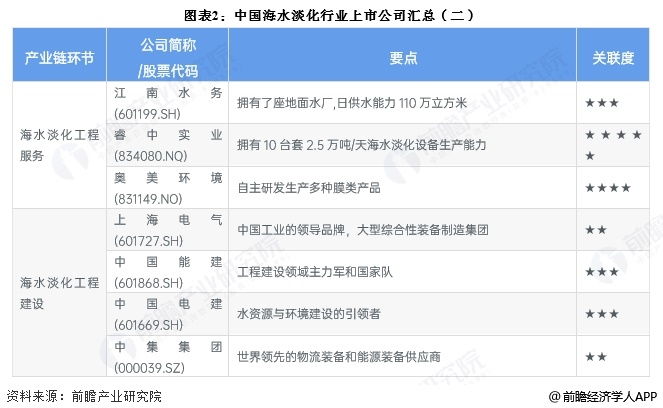The width and height of the screenshot is (663, 408).
Task: Click the company name 中集集团
Action: point(168,347)
